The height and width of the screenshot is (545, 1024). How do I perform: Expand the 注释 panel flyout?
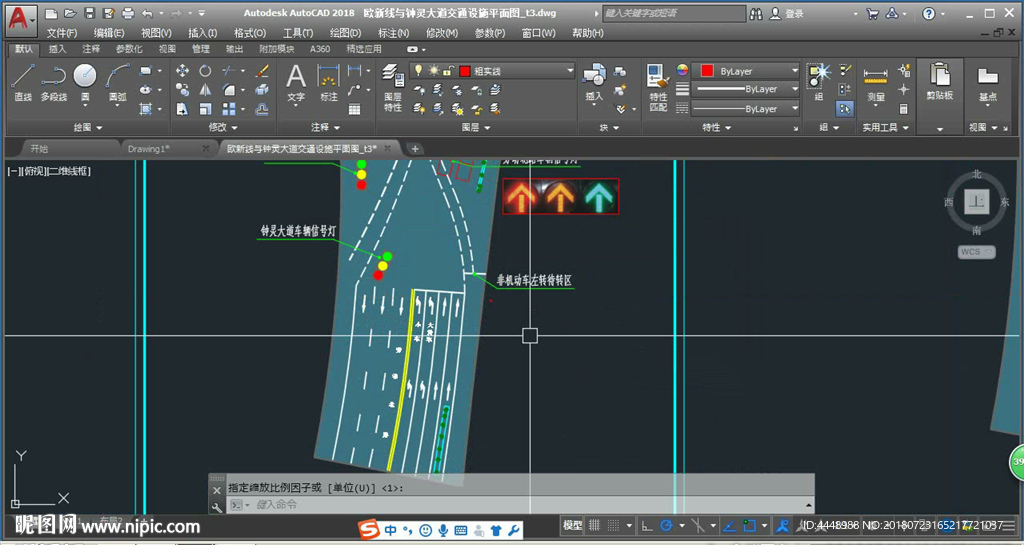point(325,128)
